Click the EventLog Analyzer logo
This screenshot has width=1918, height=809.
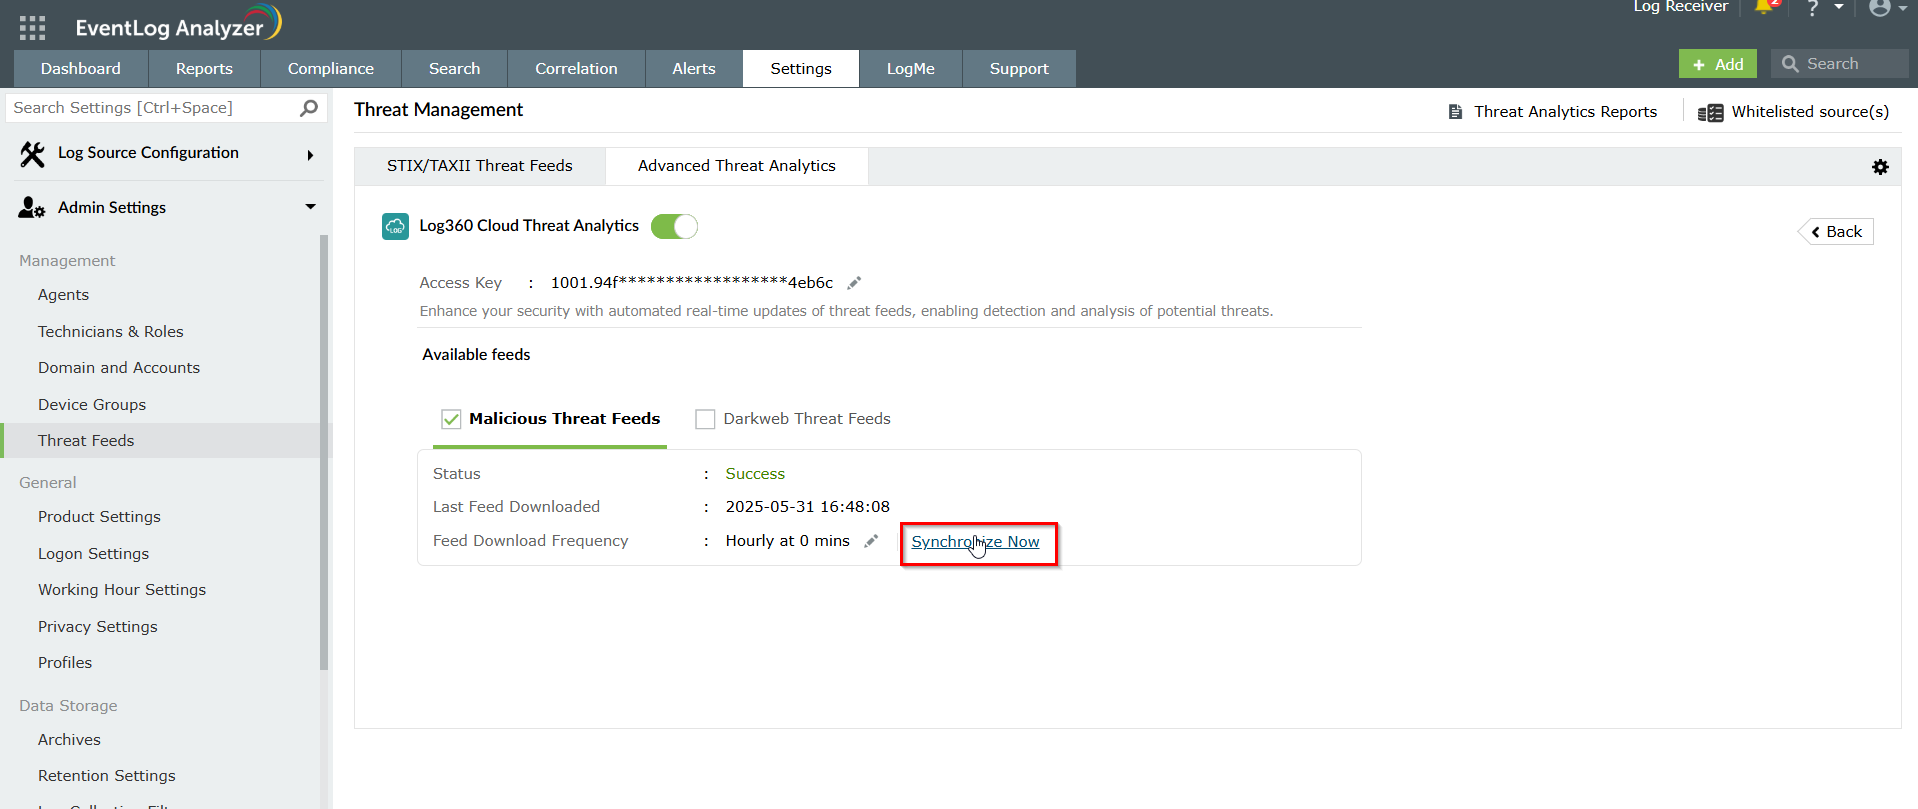[178, 24]
